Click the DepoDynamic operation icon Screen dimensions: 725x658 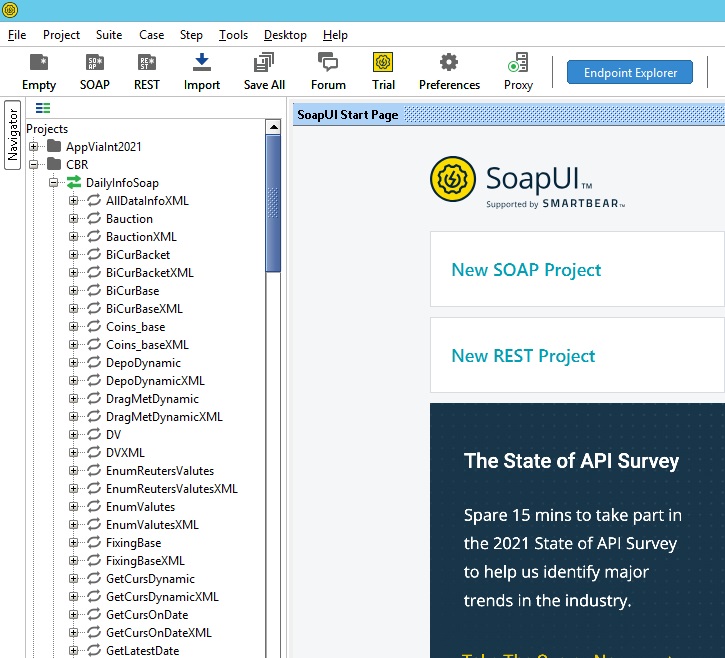(x=94, y=363)
